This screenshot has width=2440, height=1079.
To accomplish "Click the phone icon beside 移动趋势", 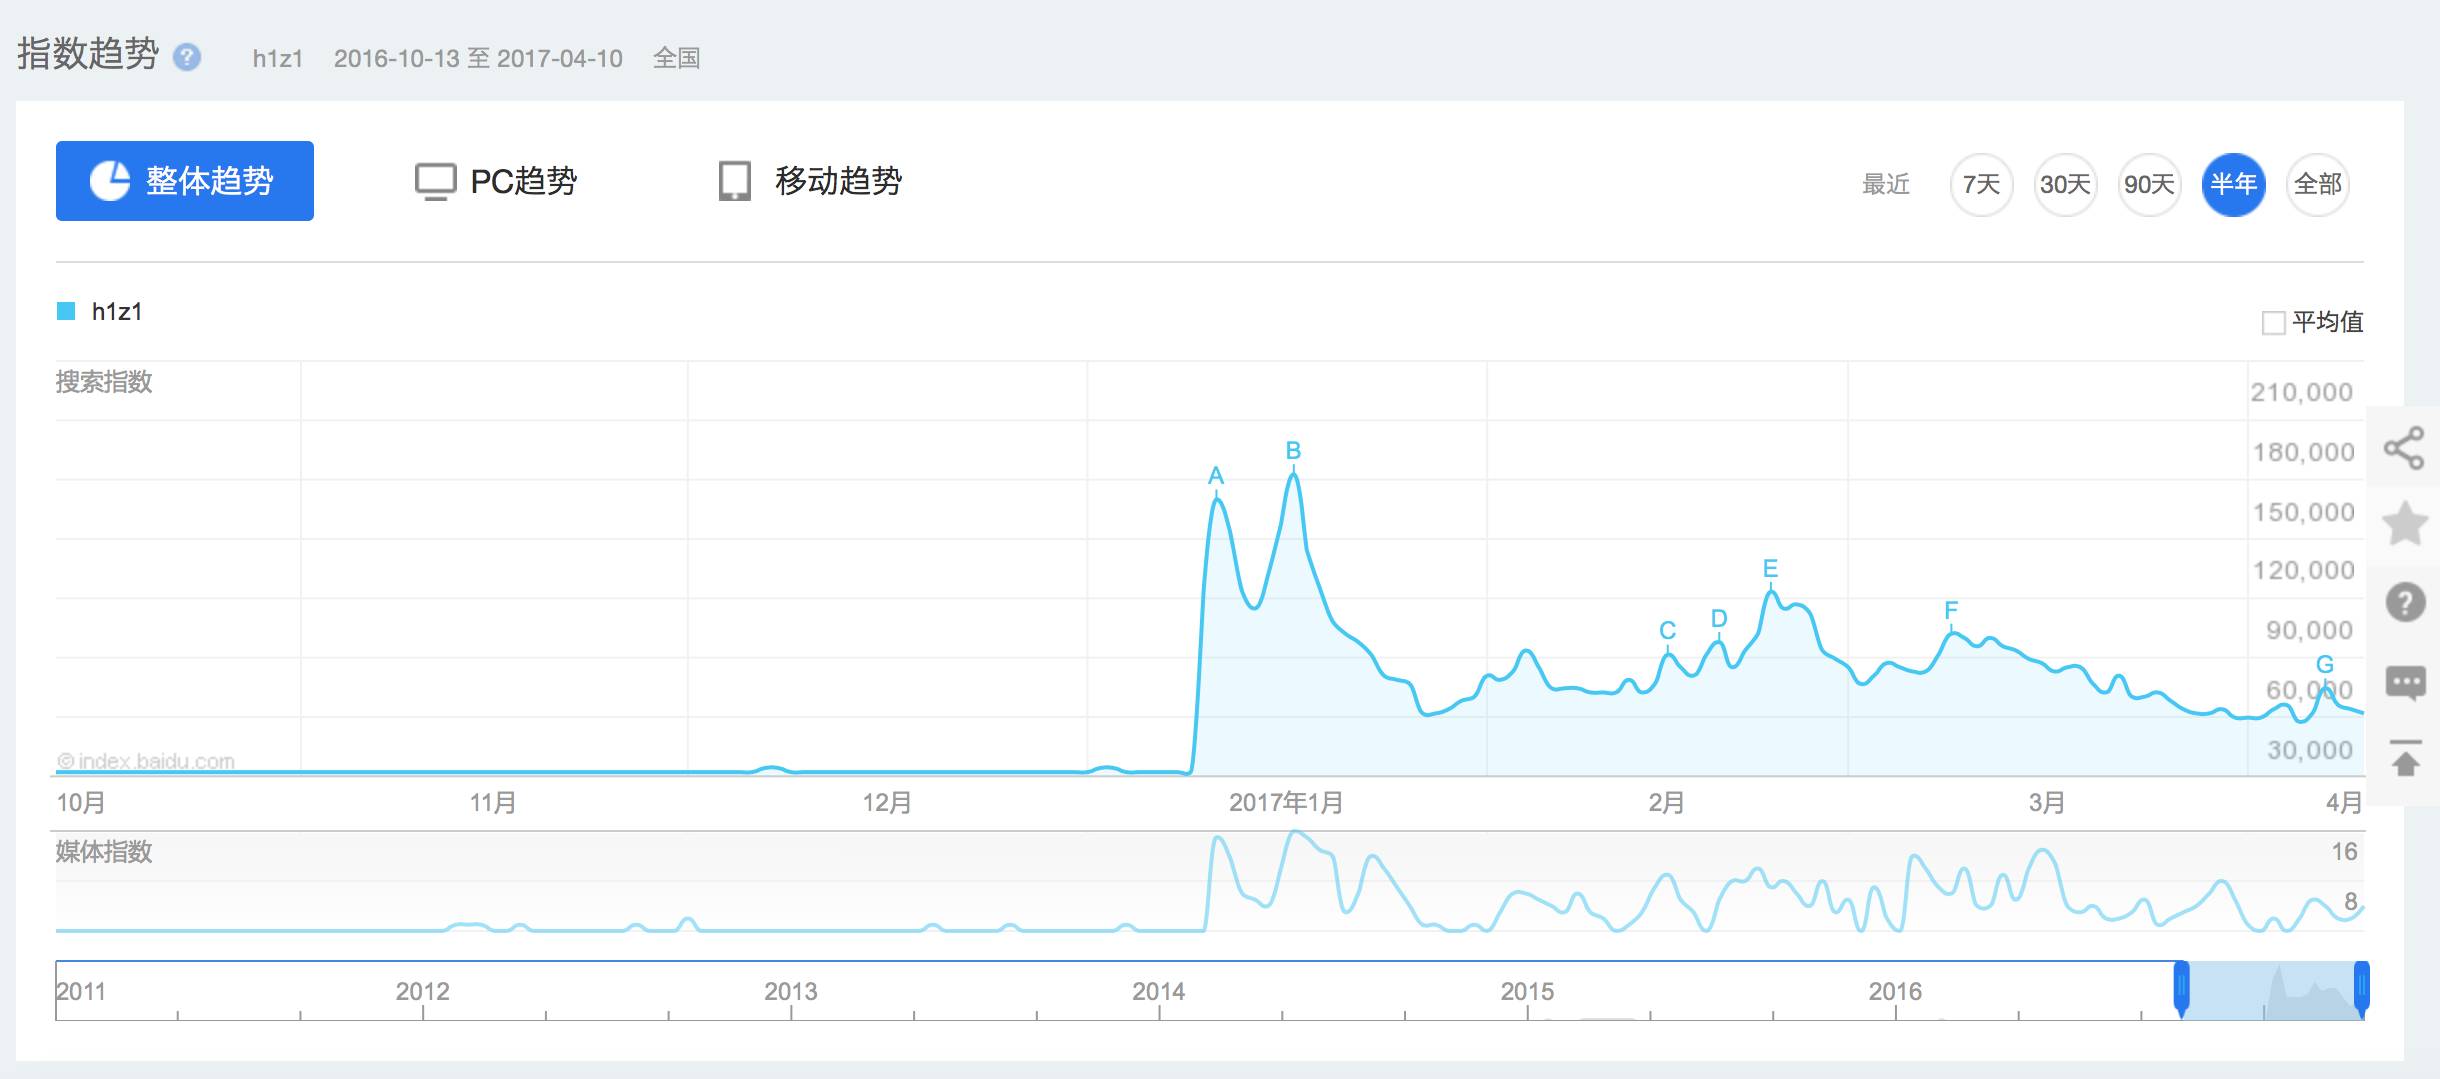I will [x=737, y=183].
